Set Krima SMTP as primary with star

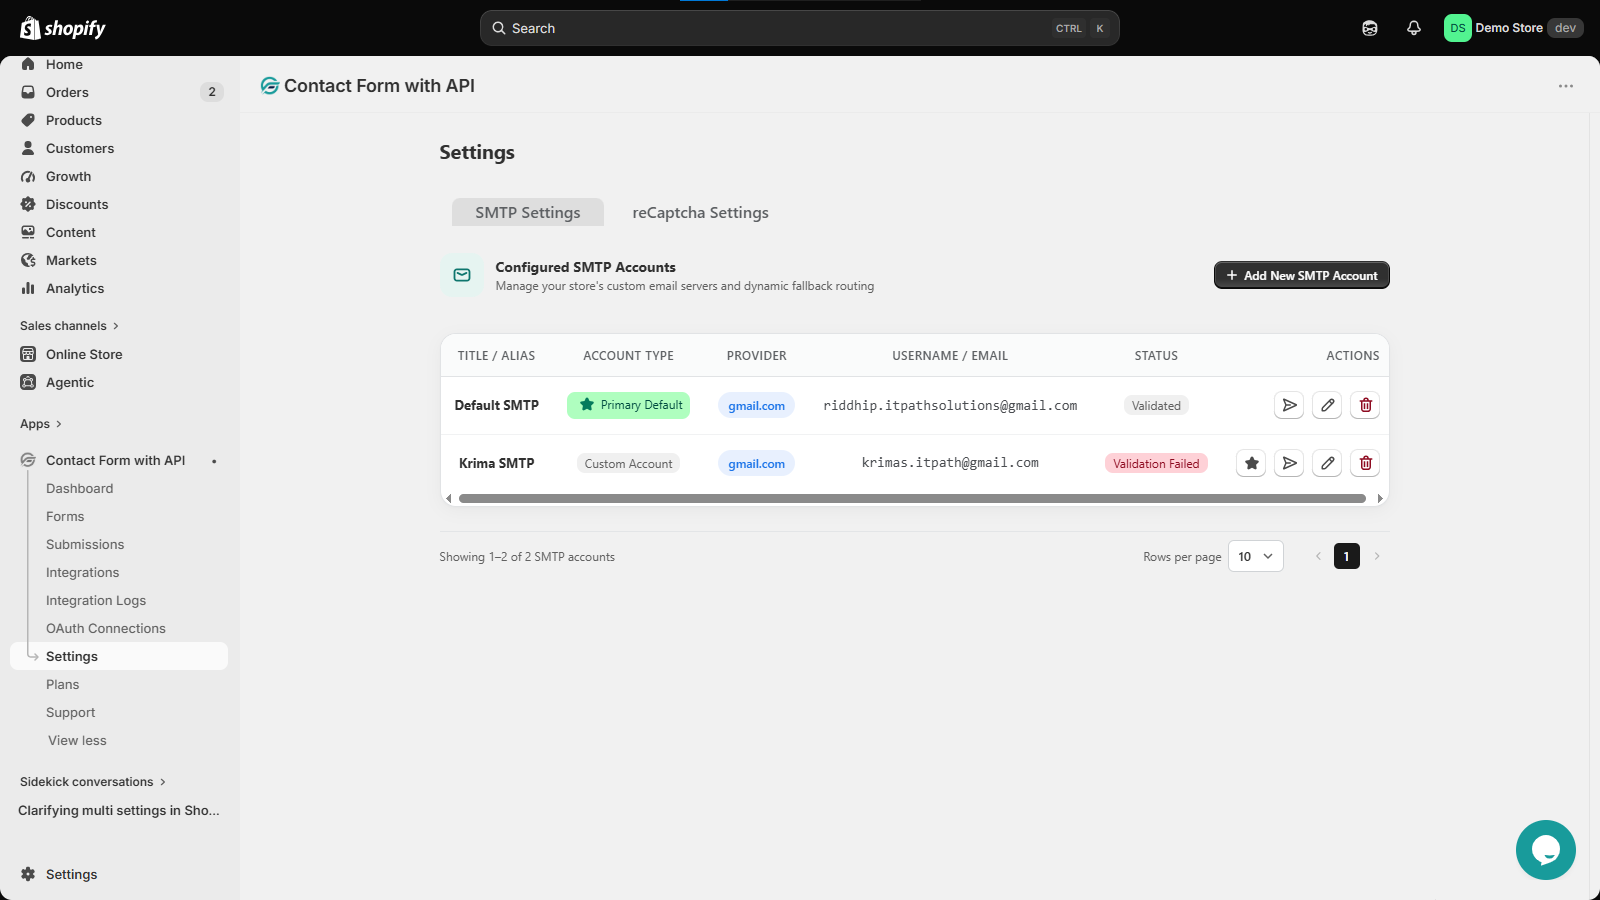[x=1251, y=463]
